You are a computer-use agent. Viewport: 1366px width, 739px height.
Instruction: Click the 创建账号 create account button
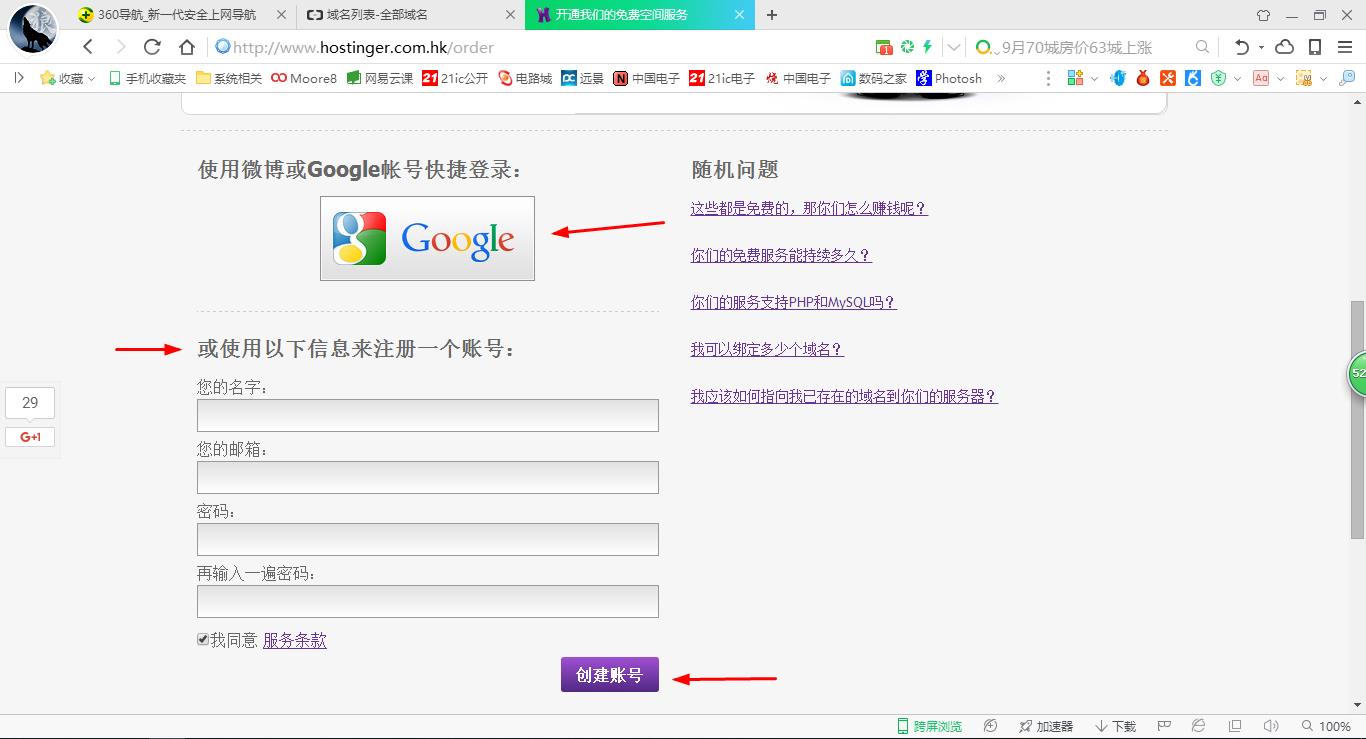609,675
